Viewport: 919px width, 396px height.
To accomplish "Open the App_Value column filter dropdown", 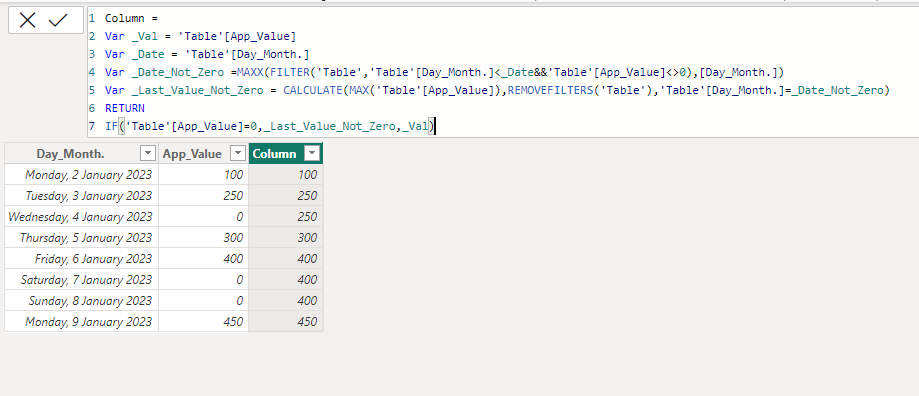I will coord(238,153).
